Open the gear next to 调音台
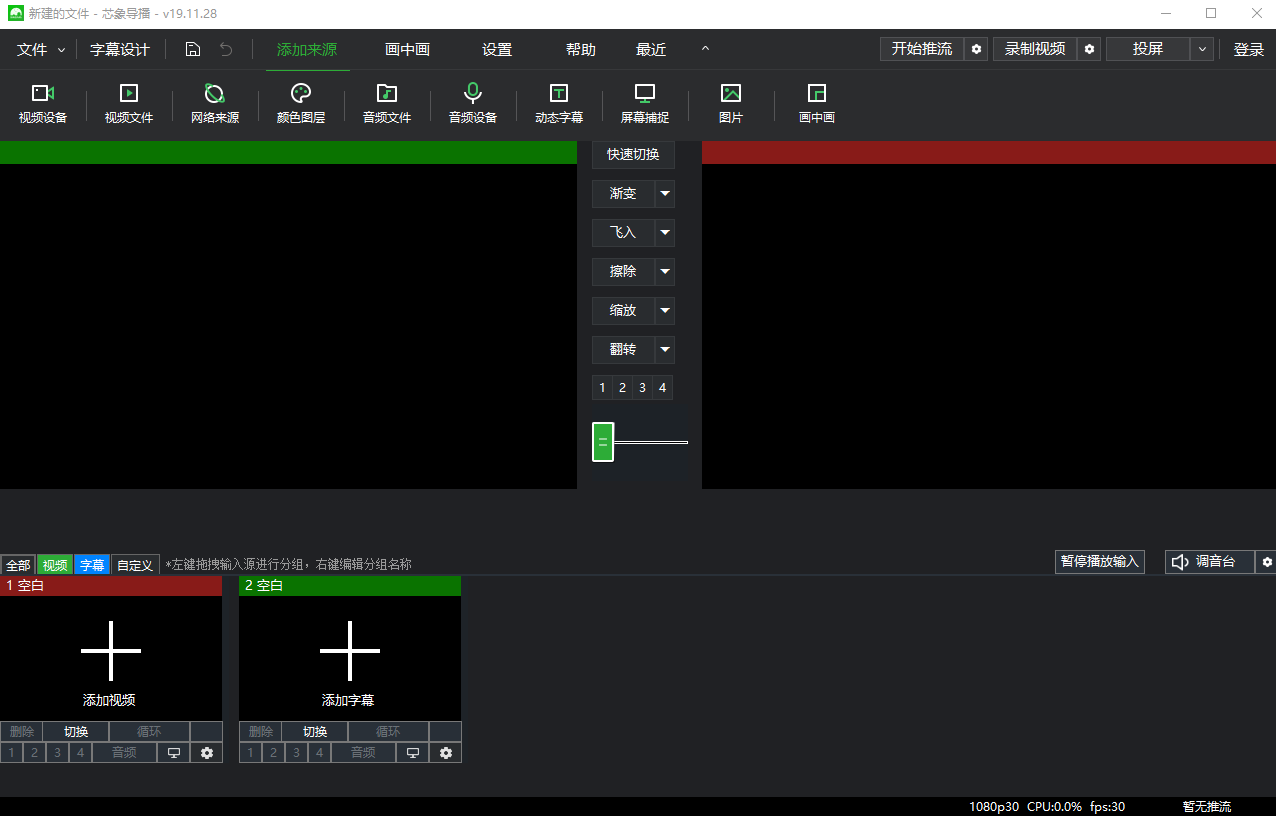The height and width of the screenshot is (816, 1276). tap(1267, 562)
